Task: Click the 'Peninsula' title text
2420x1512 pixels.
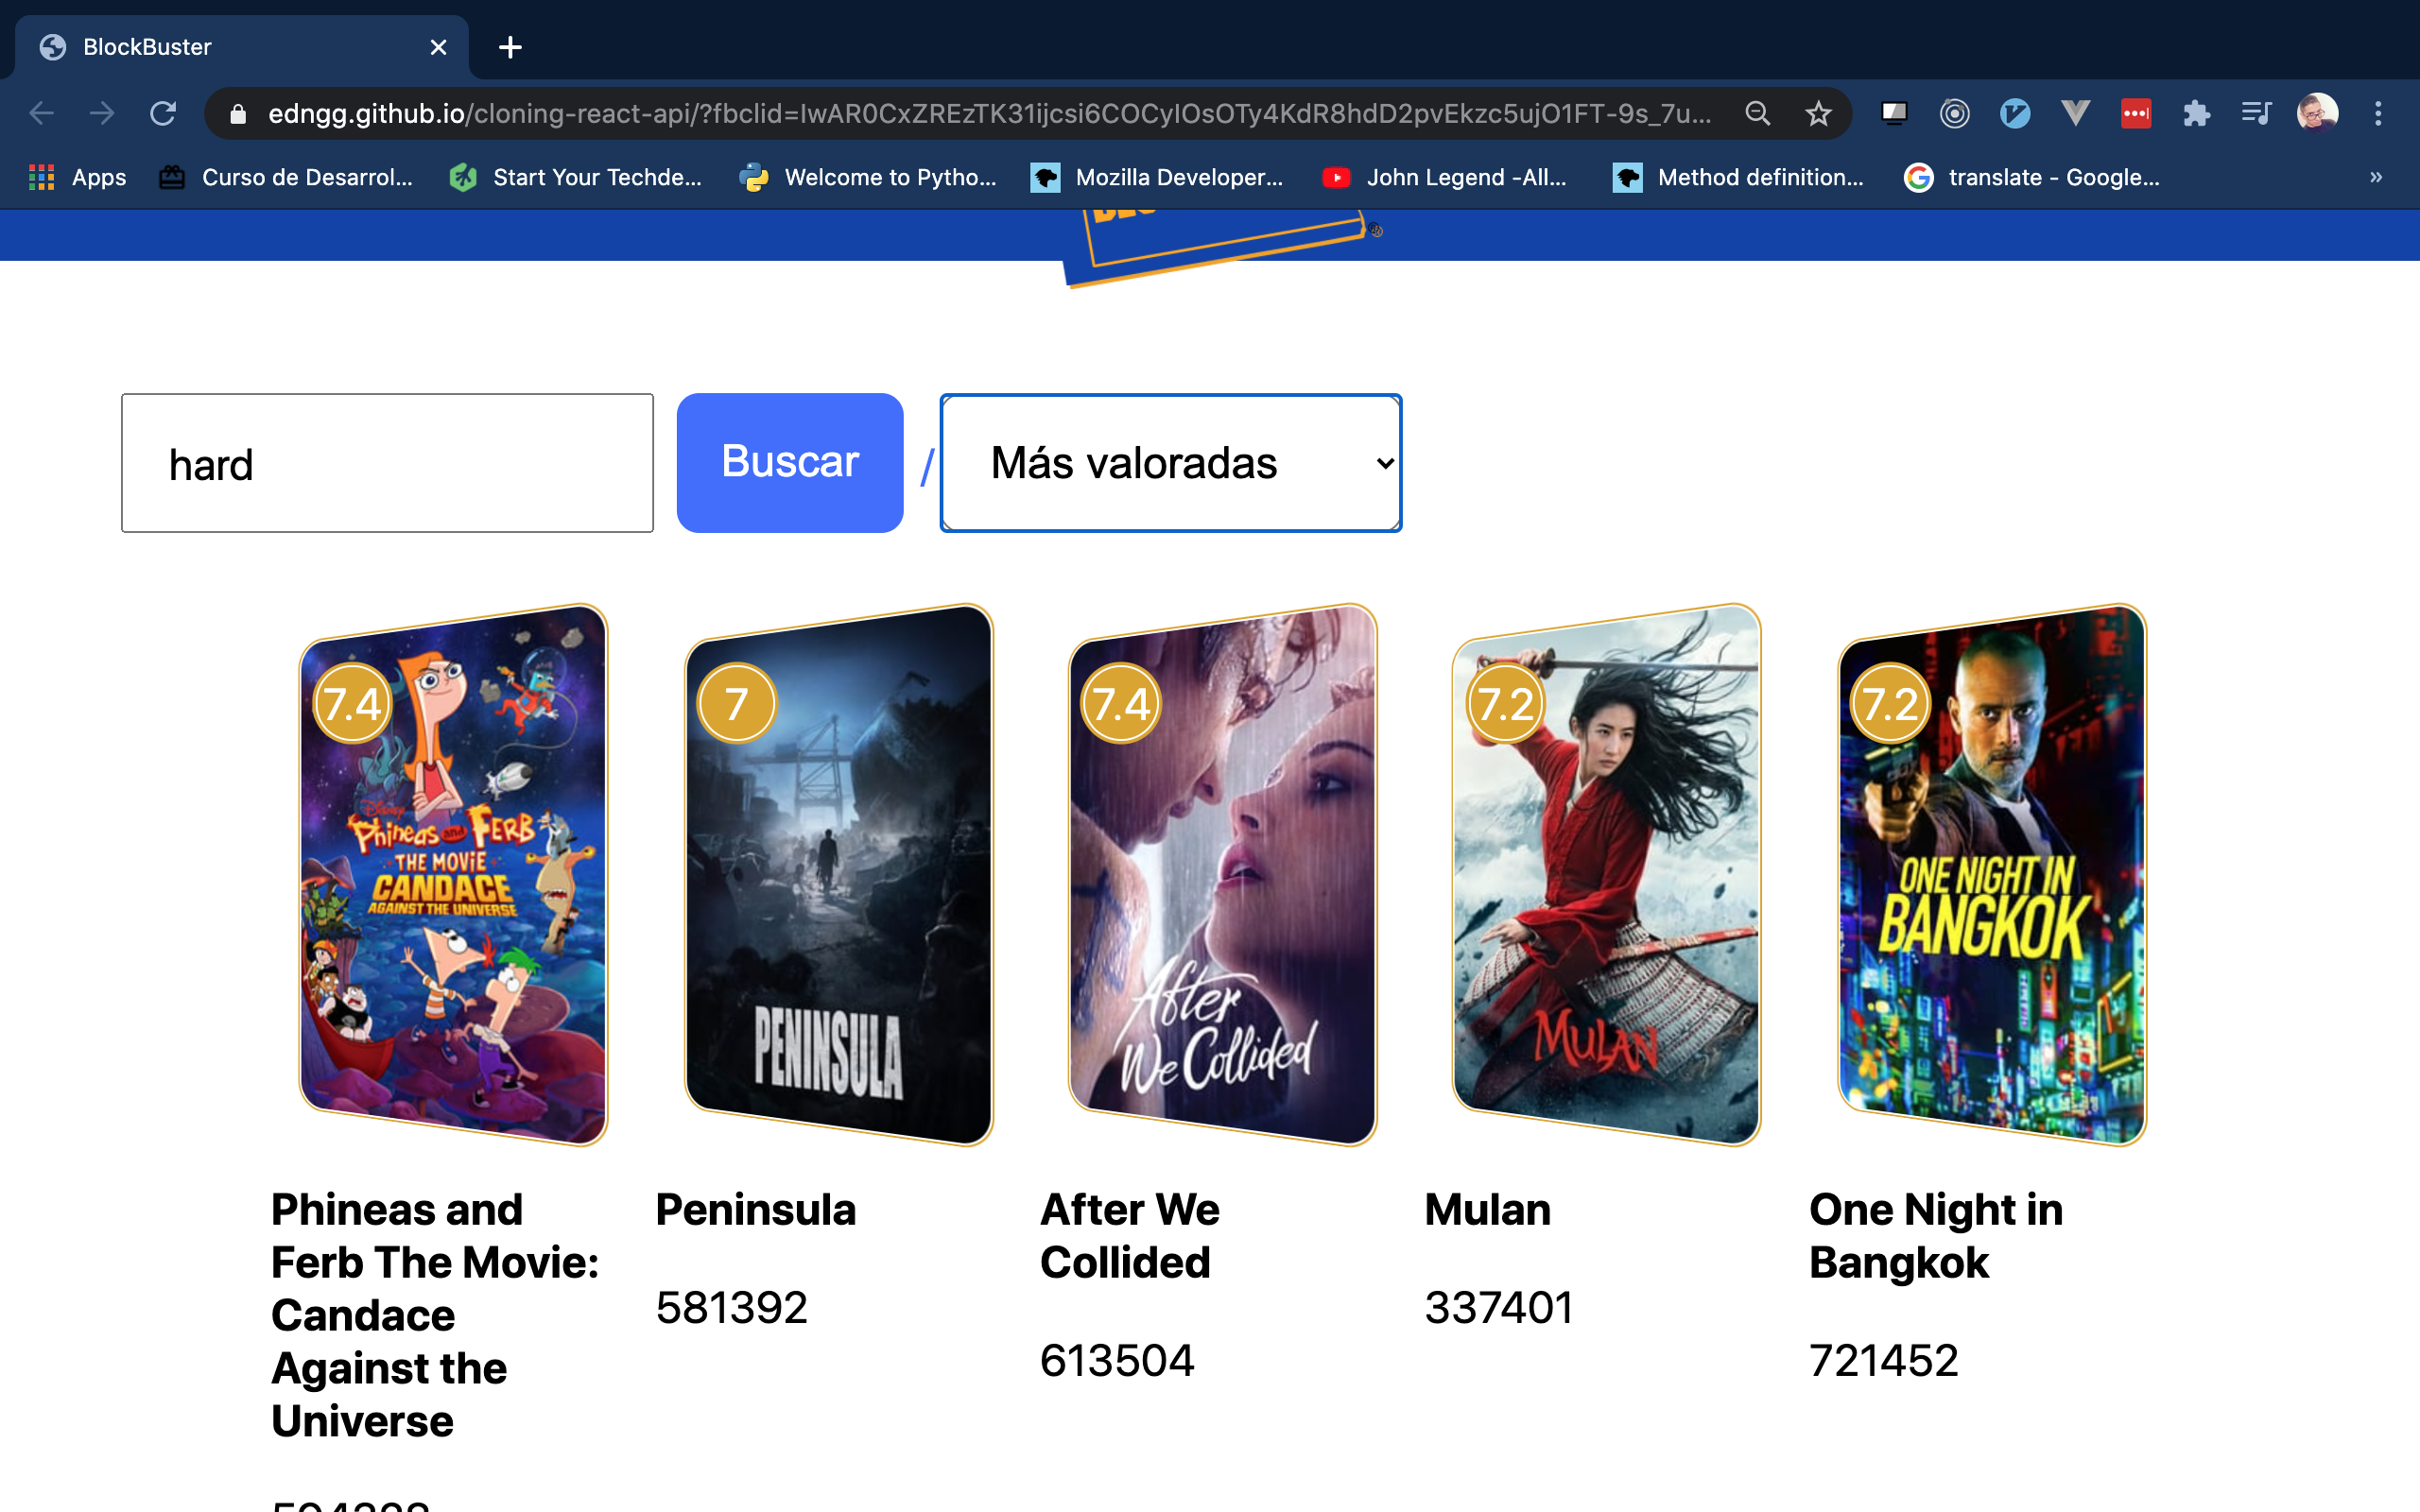Action: click(756, 1210)
